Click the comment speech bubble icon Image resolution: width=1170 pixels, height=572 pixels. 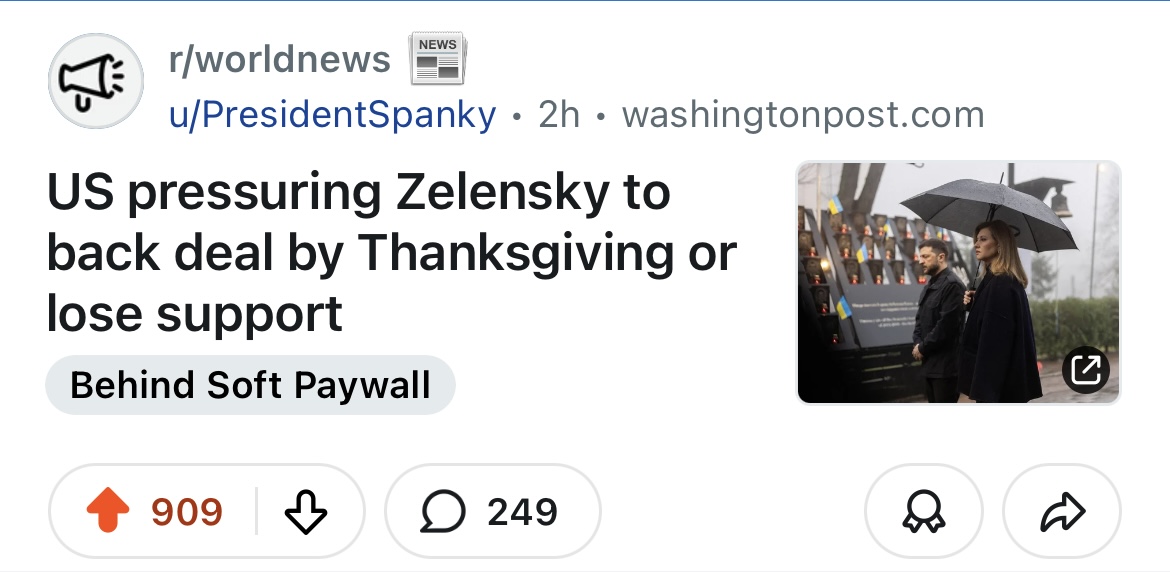[x=442, y=512]
